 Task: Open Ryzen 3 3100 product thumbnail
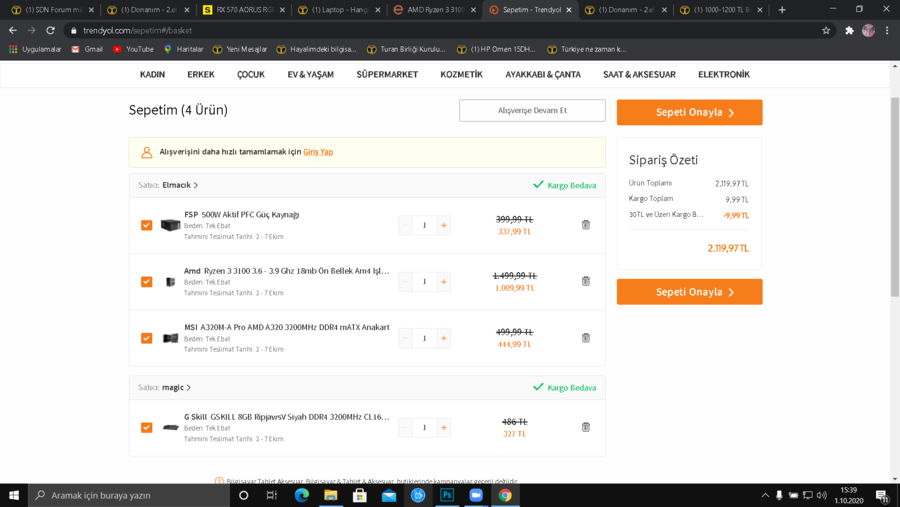(x=170, y=281)
